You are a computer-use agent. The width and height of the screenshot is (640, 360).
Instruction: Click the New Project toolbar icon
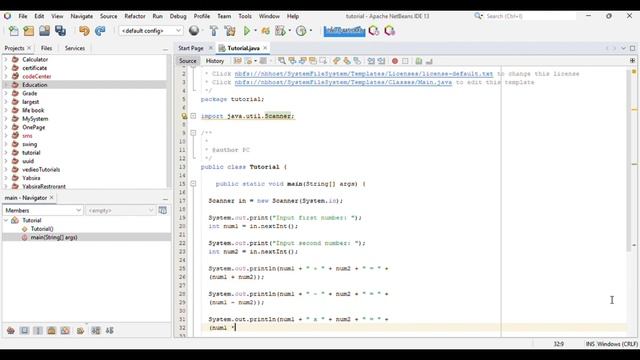pyautogui.click(x=29, y=31)
